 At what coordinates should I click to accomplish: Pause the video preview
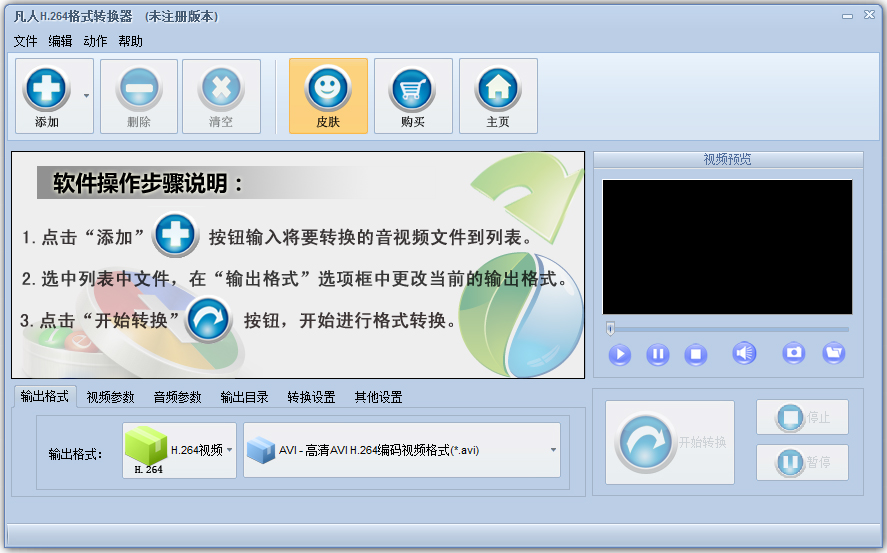tap(658, 355)
